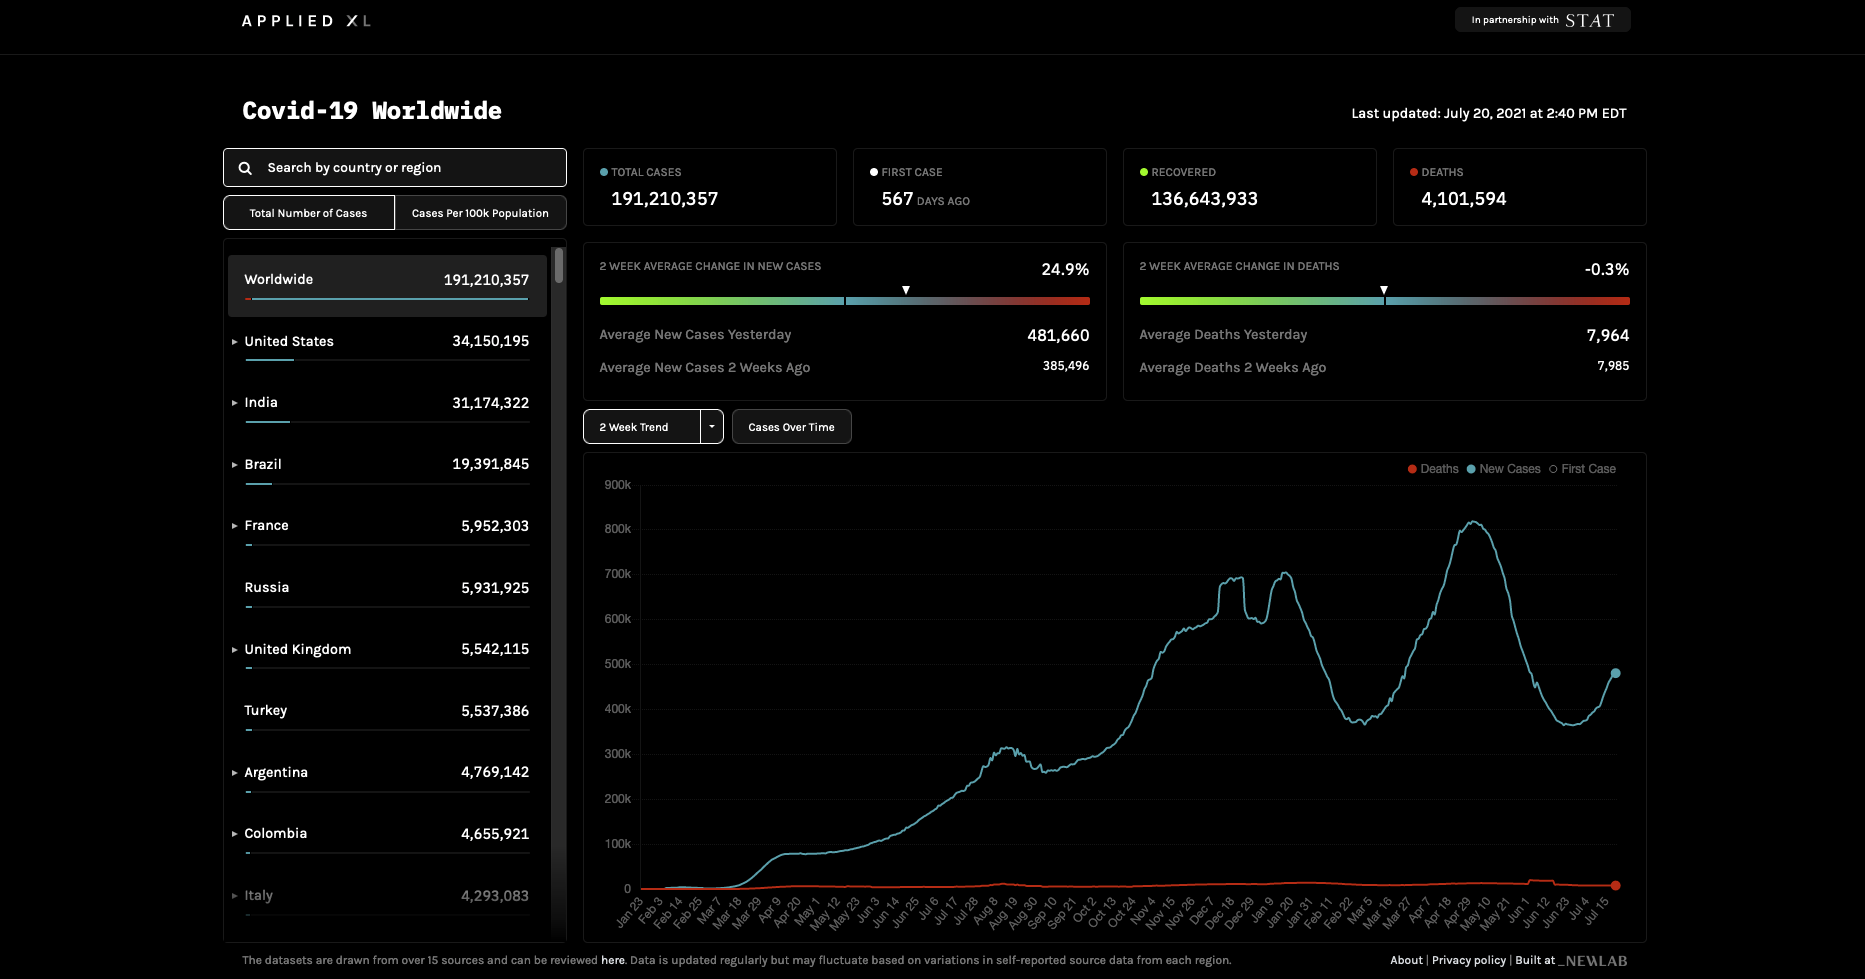Click the Total Cases blue dot indicator
1865x979 pixels.
604,172
